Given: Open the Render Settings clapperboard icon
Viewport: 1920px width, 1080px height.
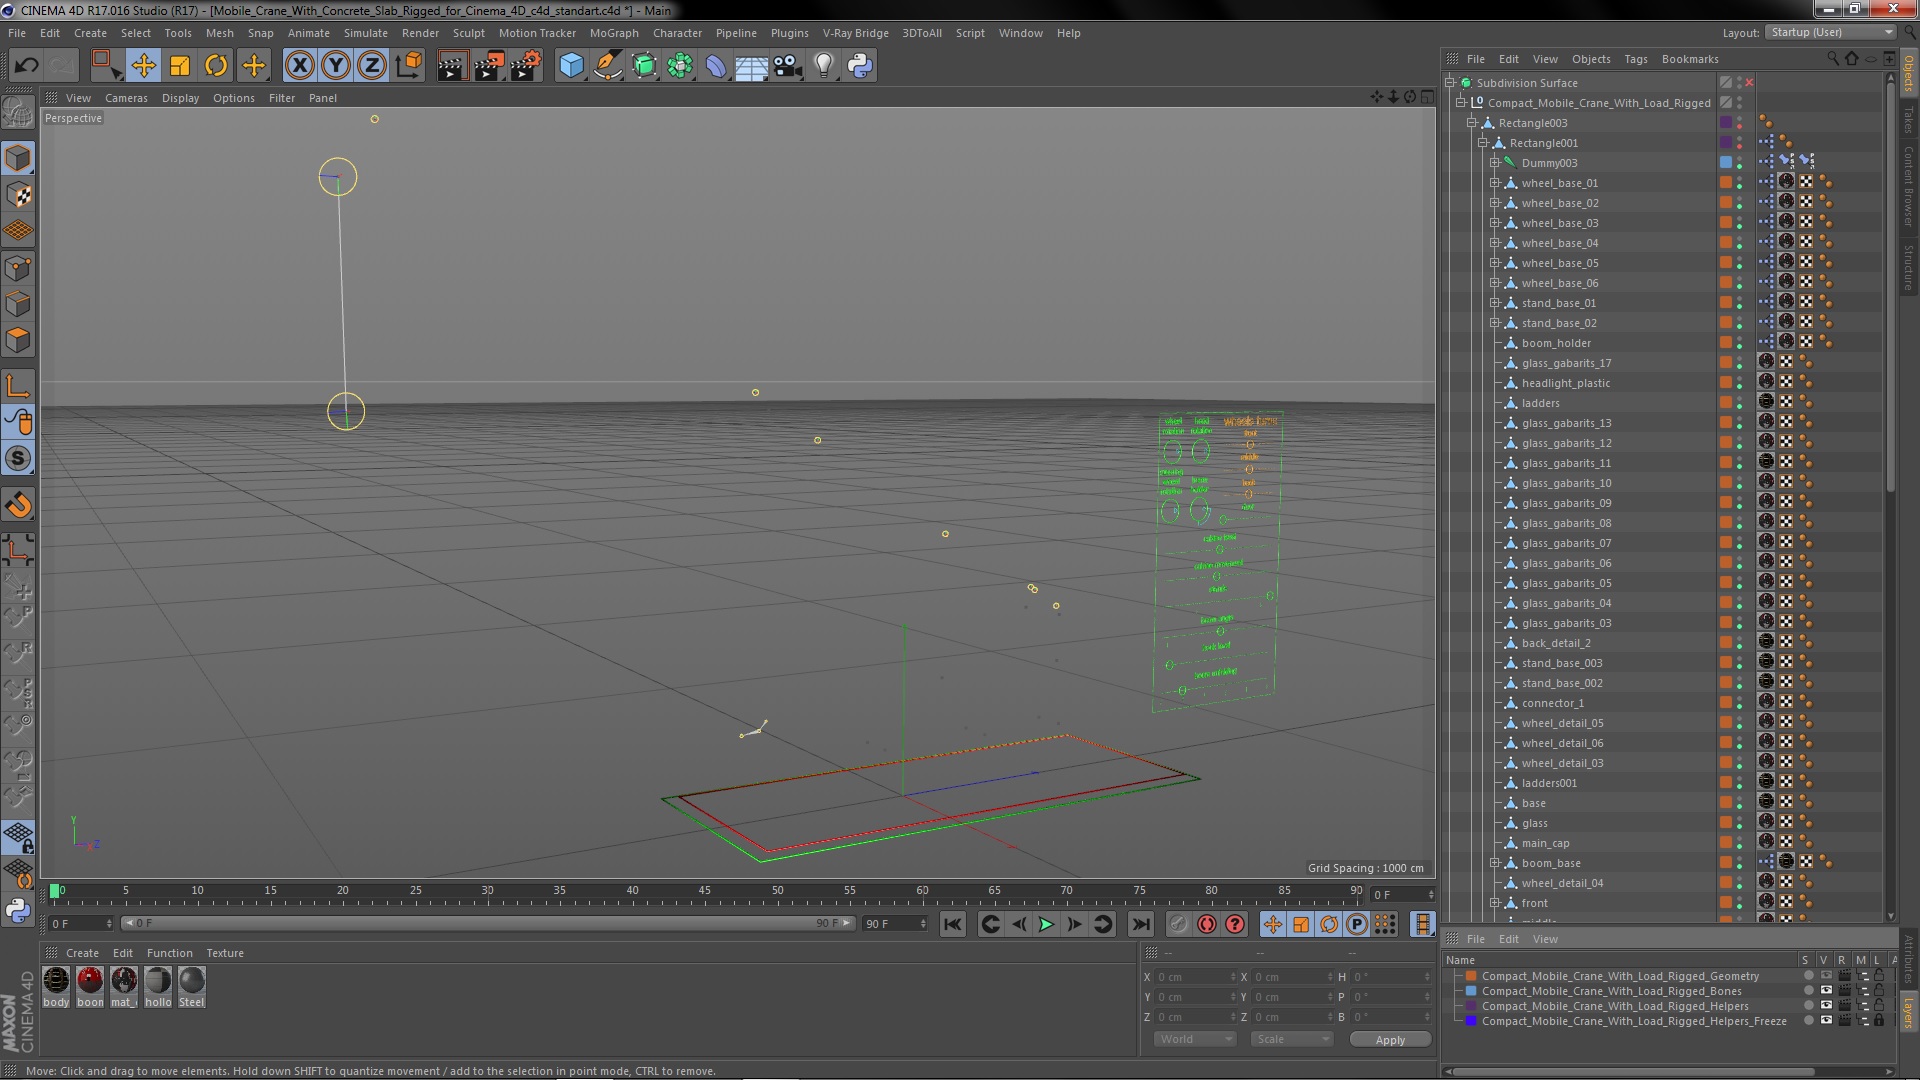Looking at the screenshot, I should click(526, 66).
